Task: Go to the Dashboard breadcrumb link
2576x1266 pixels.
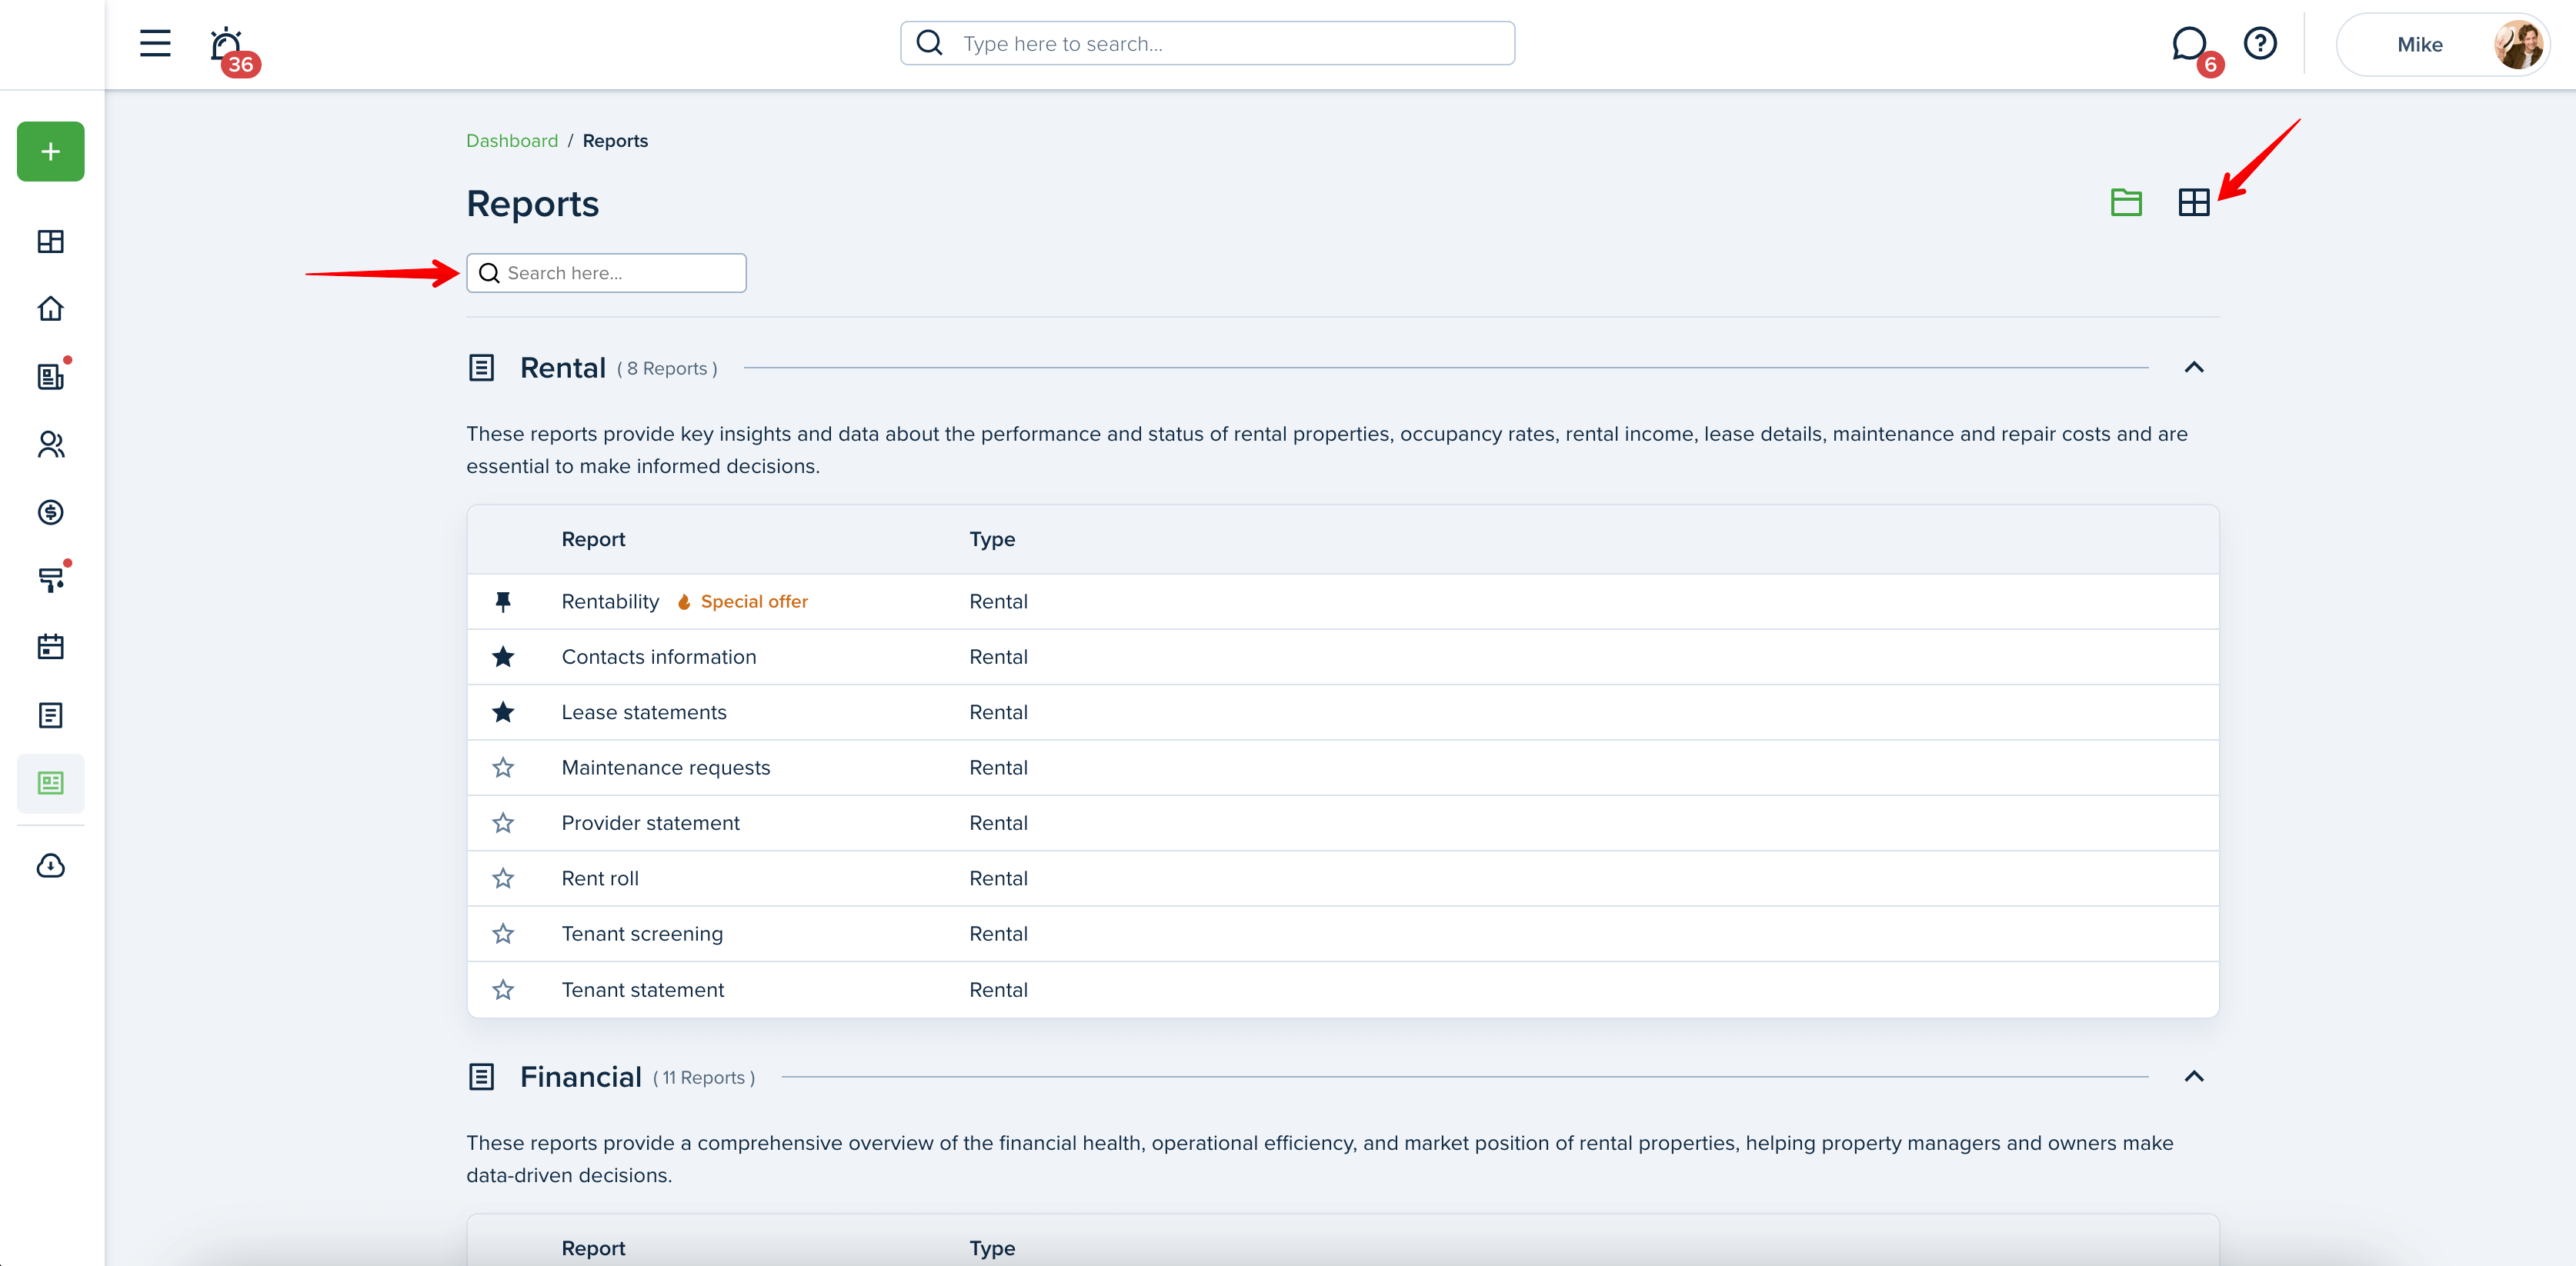Action: (512, 141)
